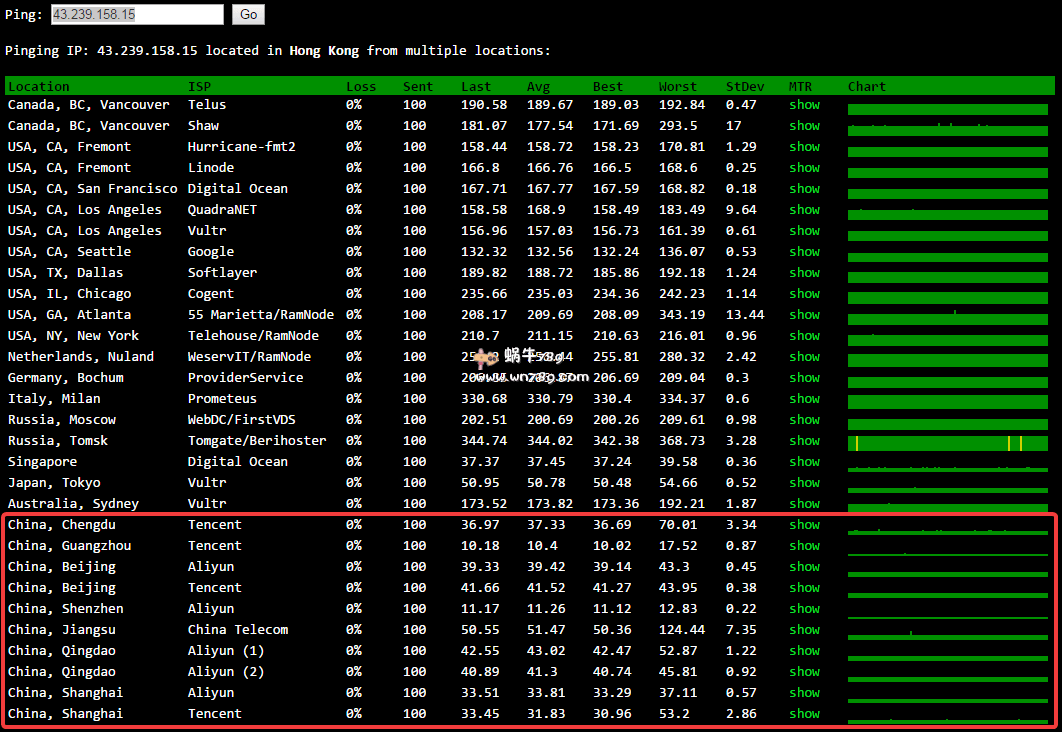This screenshot has height=732, width=1062.
Task: Click the Ping IP address input field
Action: pyautogui.click(x=137, y=15)
